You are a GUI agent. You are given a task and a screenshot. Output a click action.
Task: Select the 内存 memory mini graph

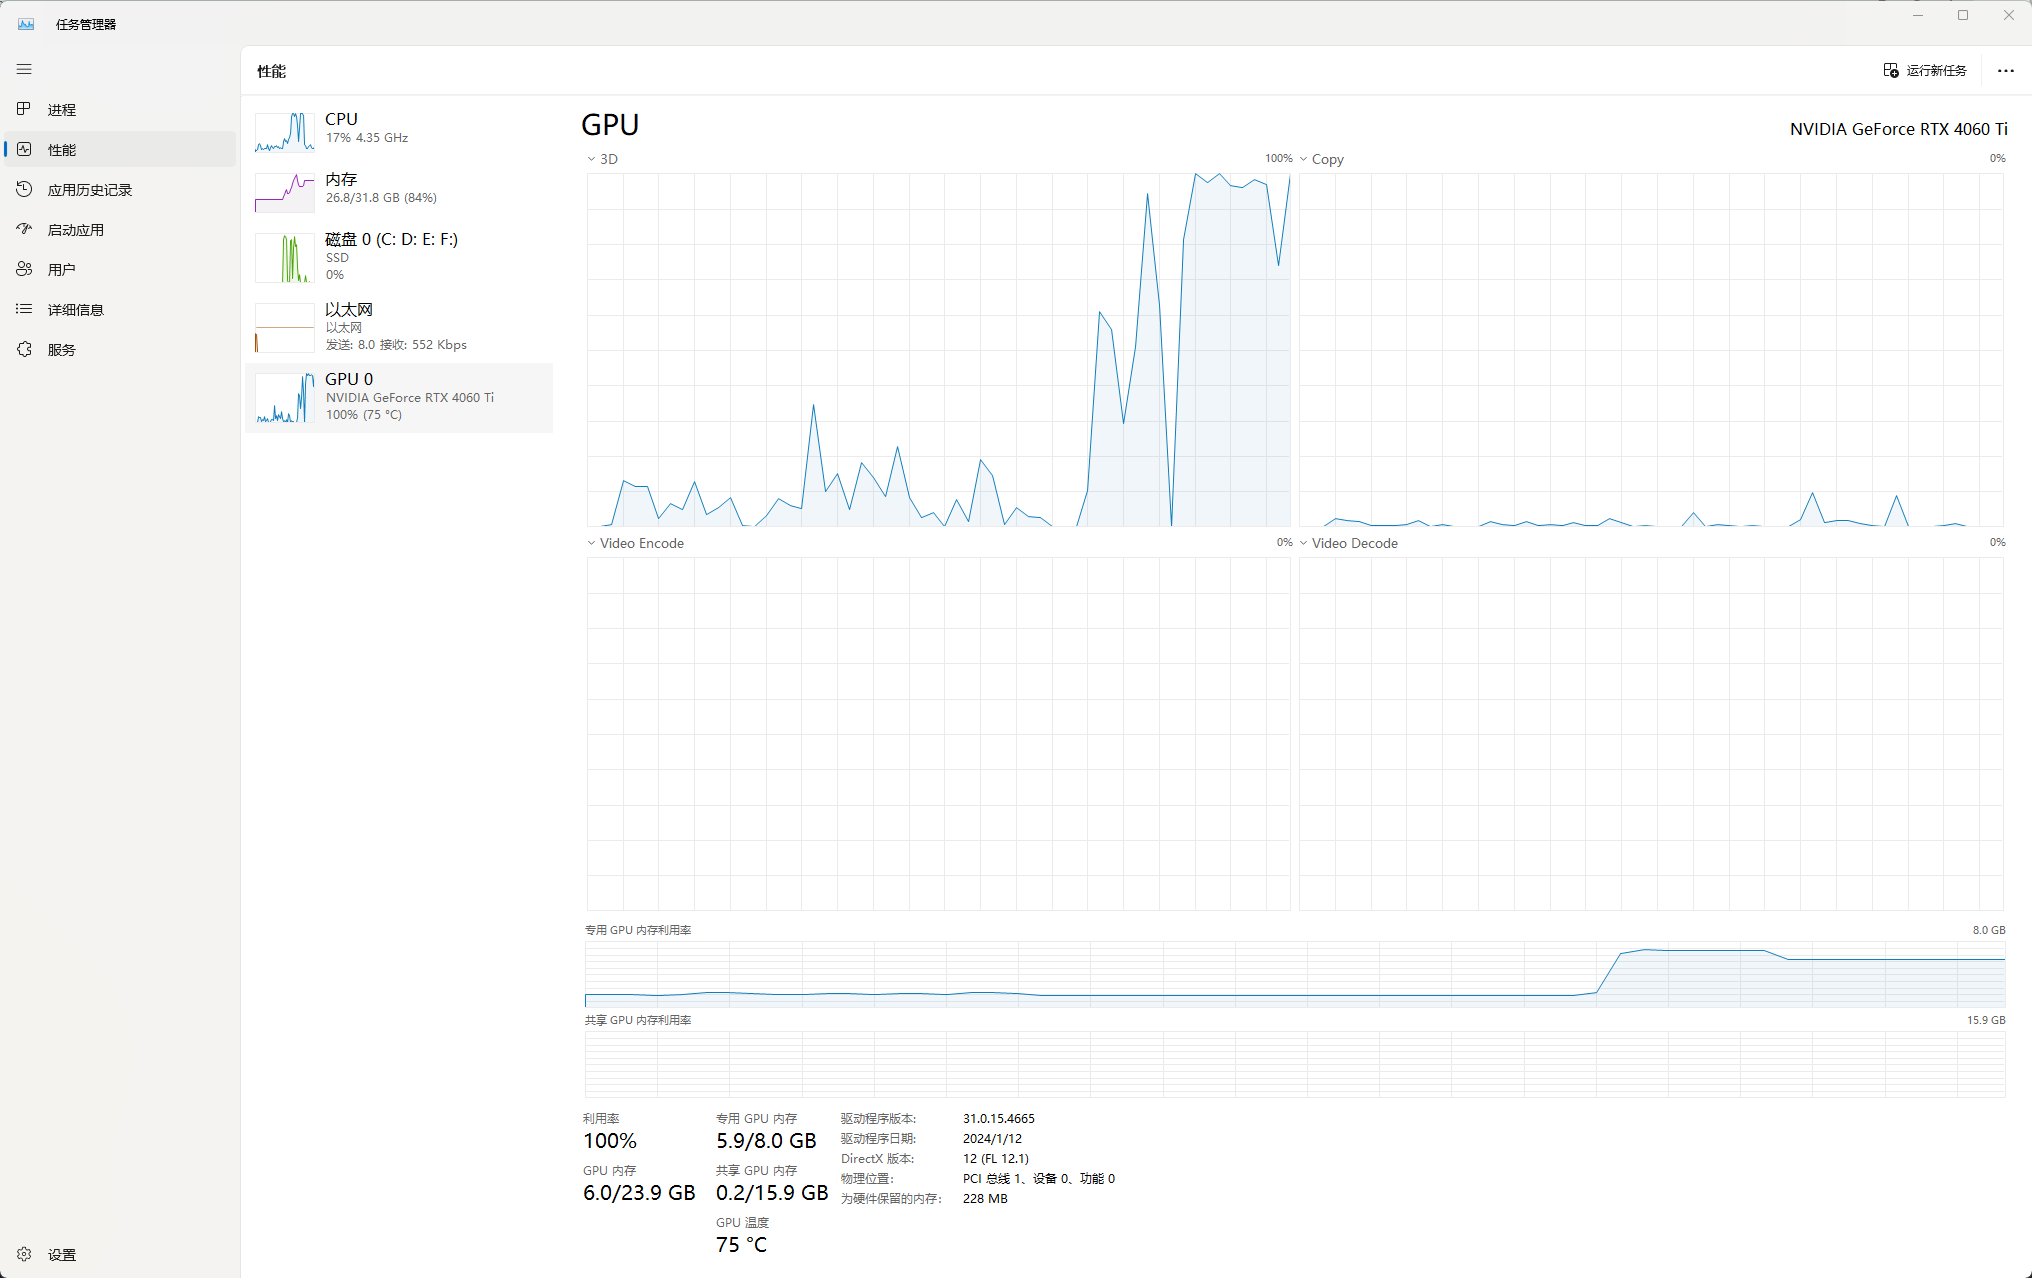285,191
